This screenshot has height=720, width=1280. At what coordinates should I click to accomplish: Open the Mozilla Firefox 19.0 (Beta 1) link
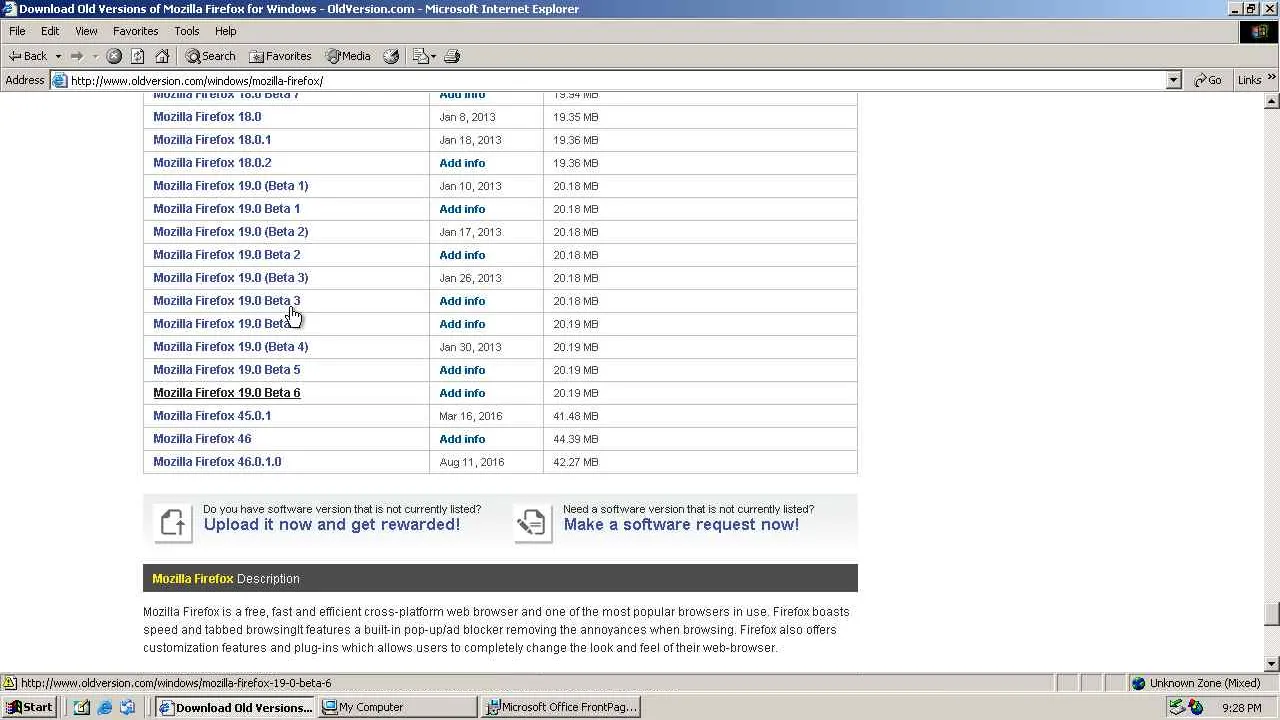pos(230,186)
